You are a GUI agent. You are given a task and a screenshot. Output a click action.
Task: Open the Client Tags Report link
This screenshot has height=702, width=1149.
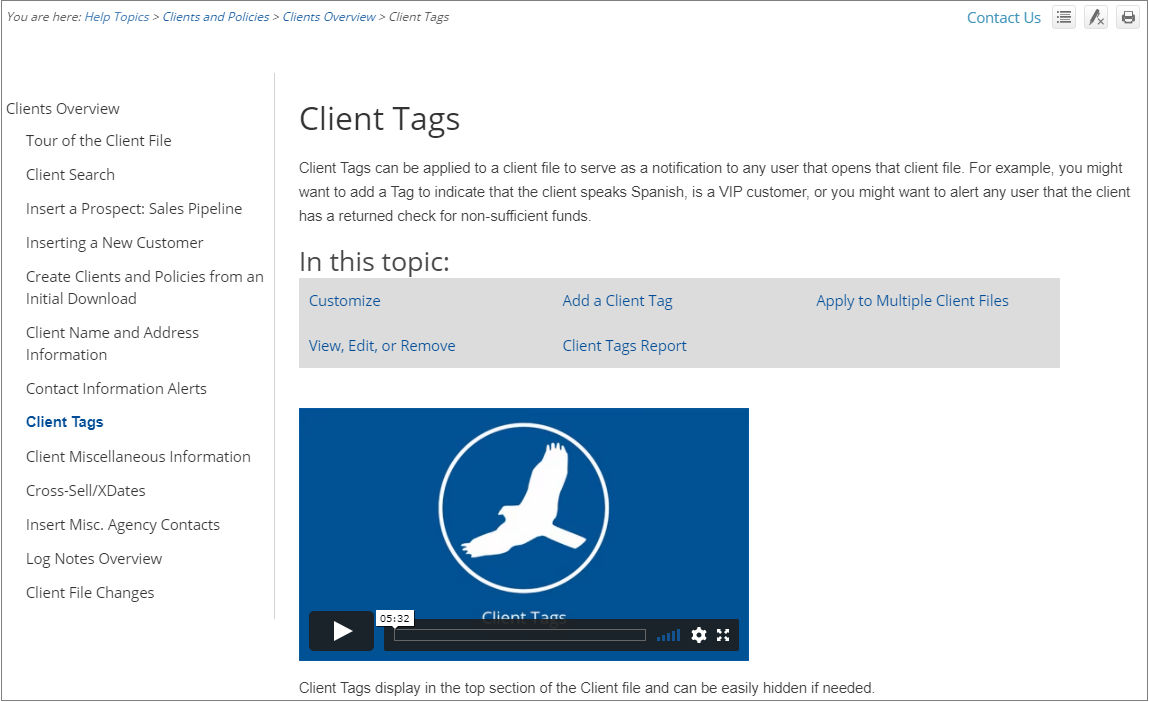(x=624, y=345)
